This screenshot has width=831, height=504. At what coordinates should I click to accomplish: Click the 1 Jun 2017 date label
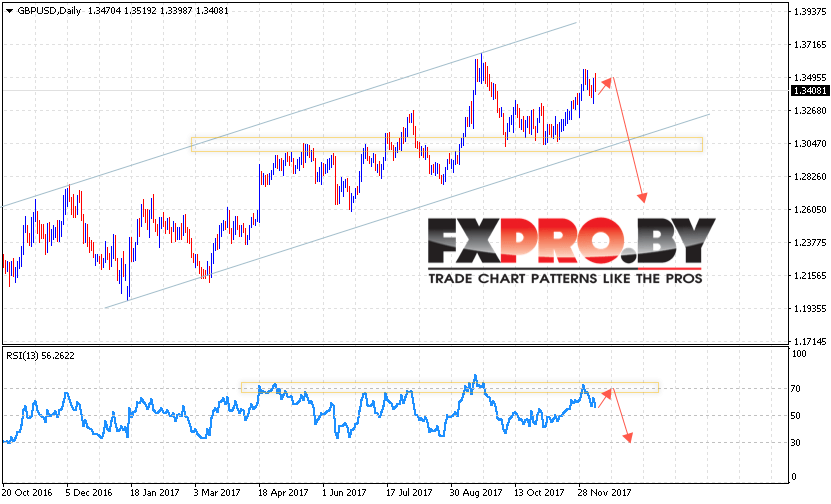coord(344,493)
